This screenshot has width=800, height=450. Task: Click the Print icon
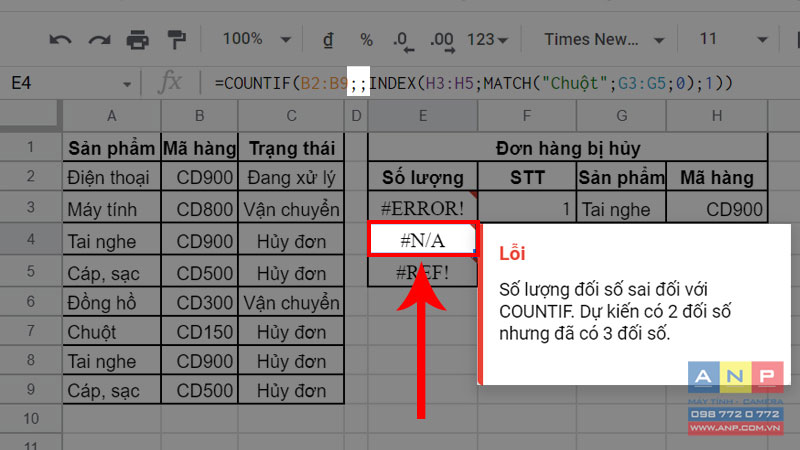click(138, 40)
